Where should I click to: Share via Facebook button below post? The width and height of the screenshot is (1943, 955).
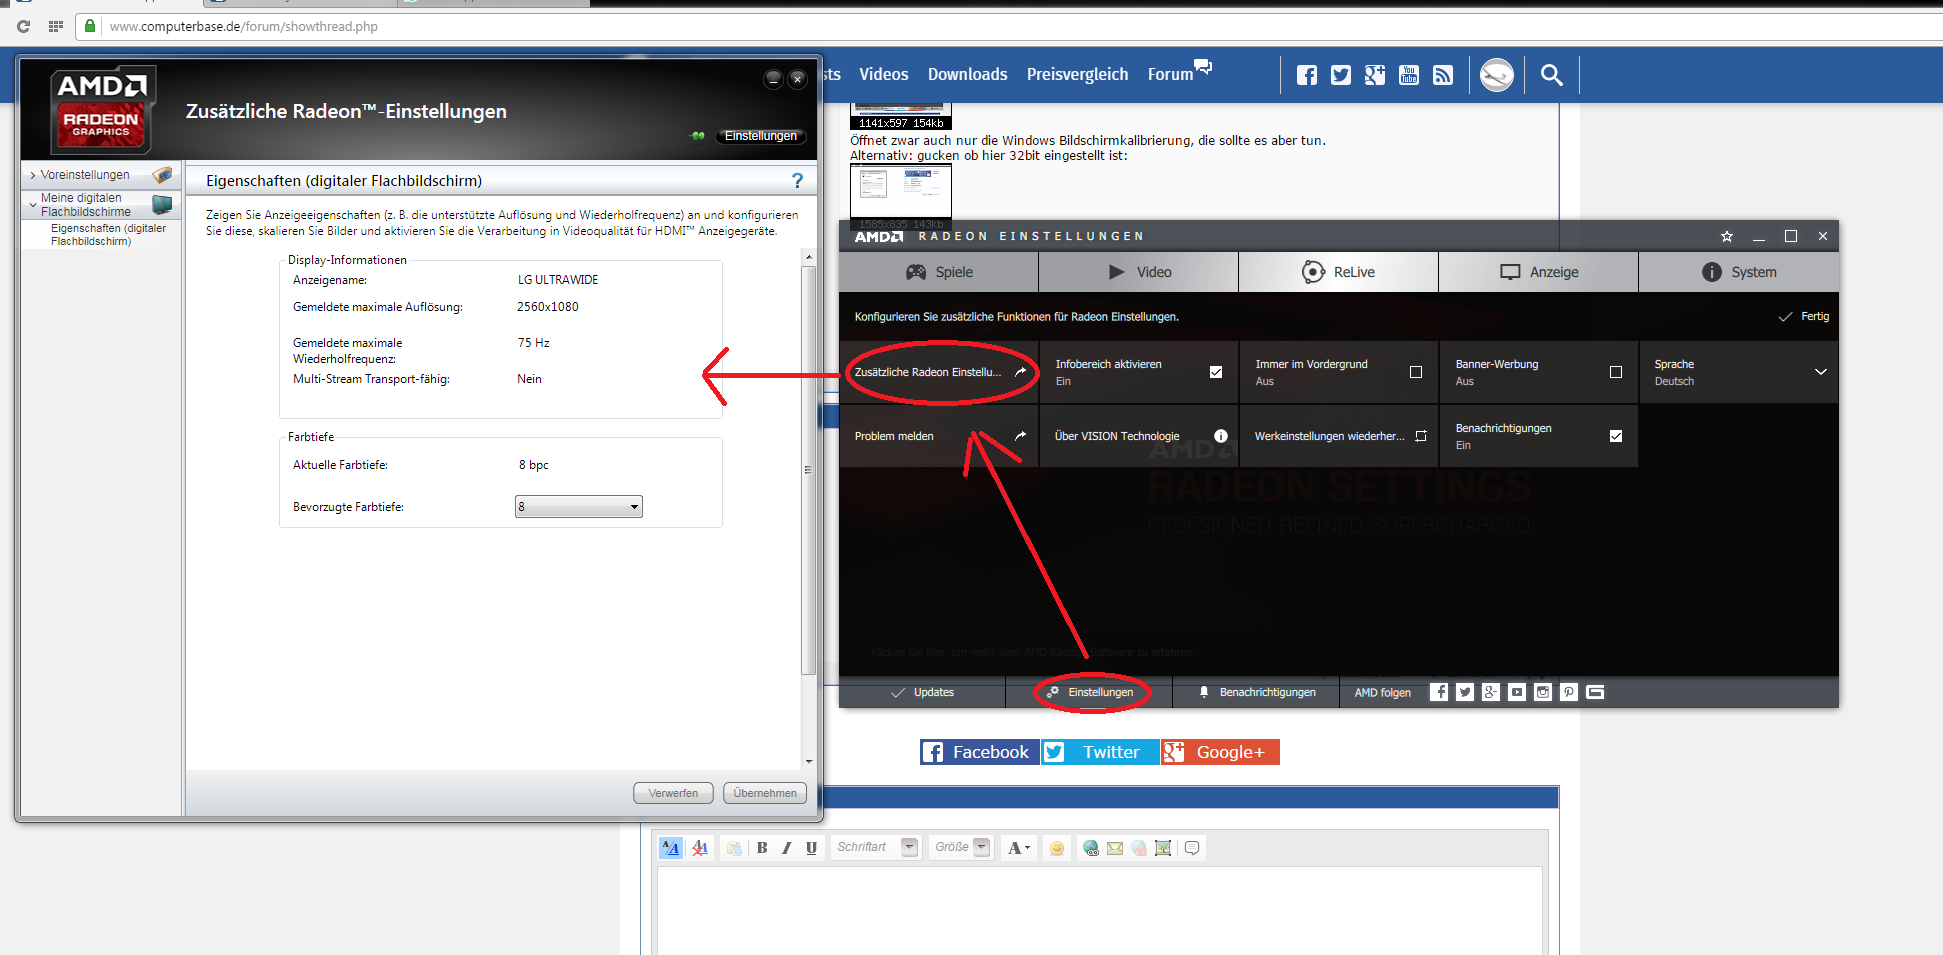click(979, 752)
